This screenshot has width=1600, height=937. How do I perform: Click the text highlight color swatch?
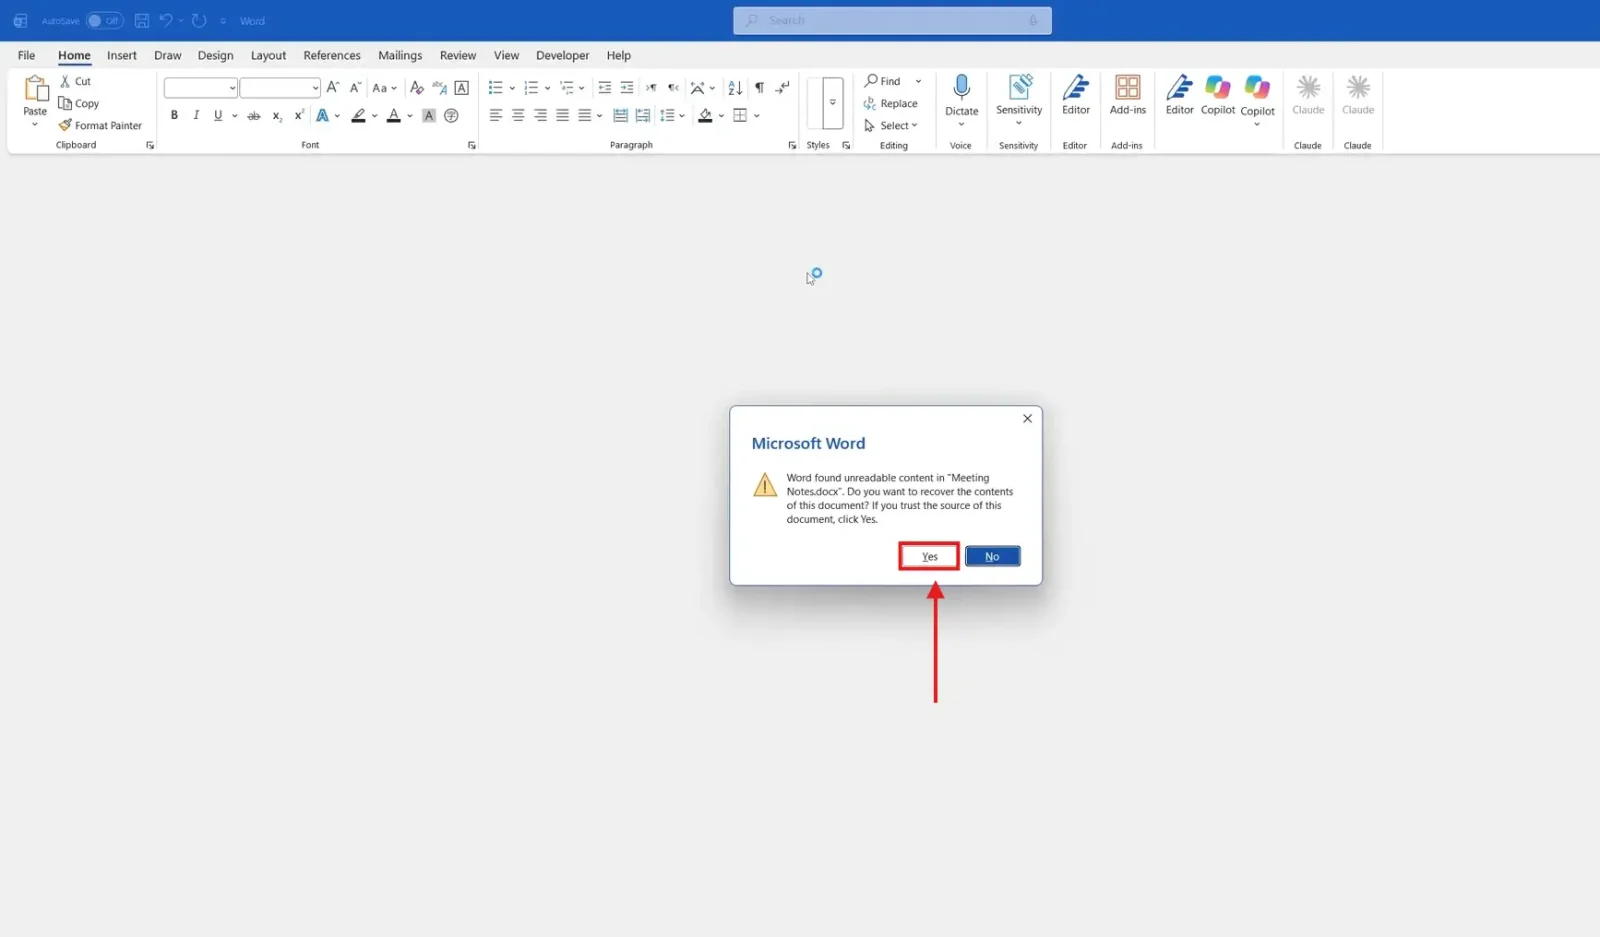coord(359,116)
